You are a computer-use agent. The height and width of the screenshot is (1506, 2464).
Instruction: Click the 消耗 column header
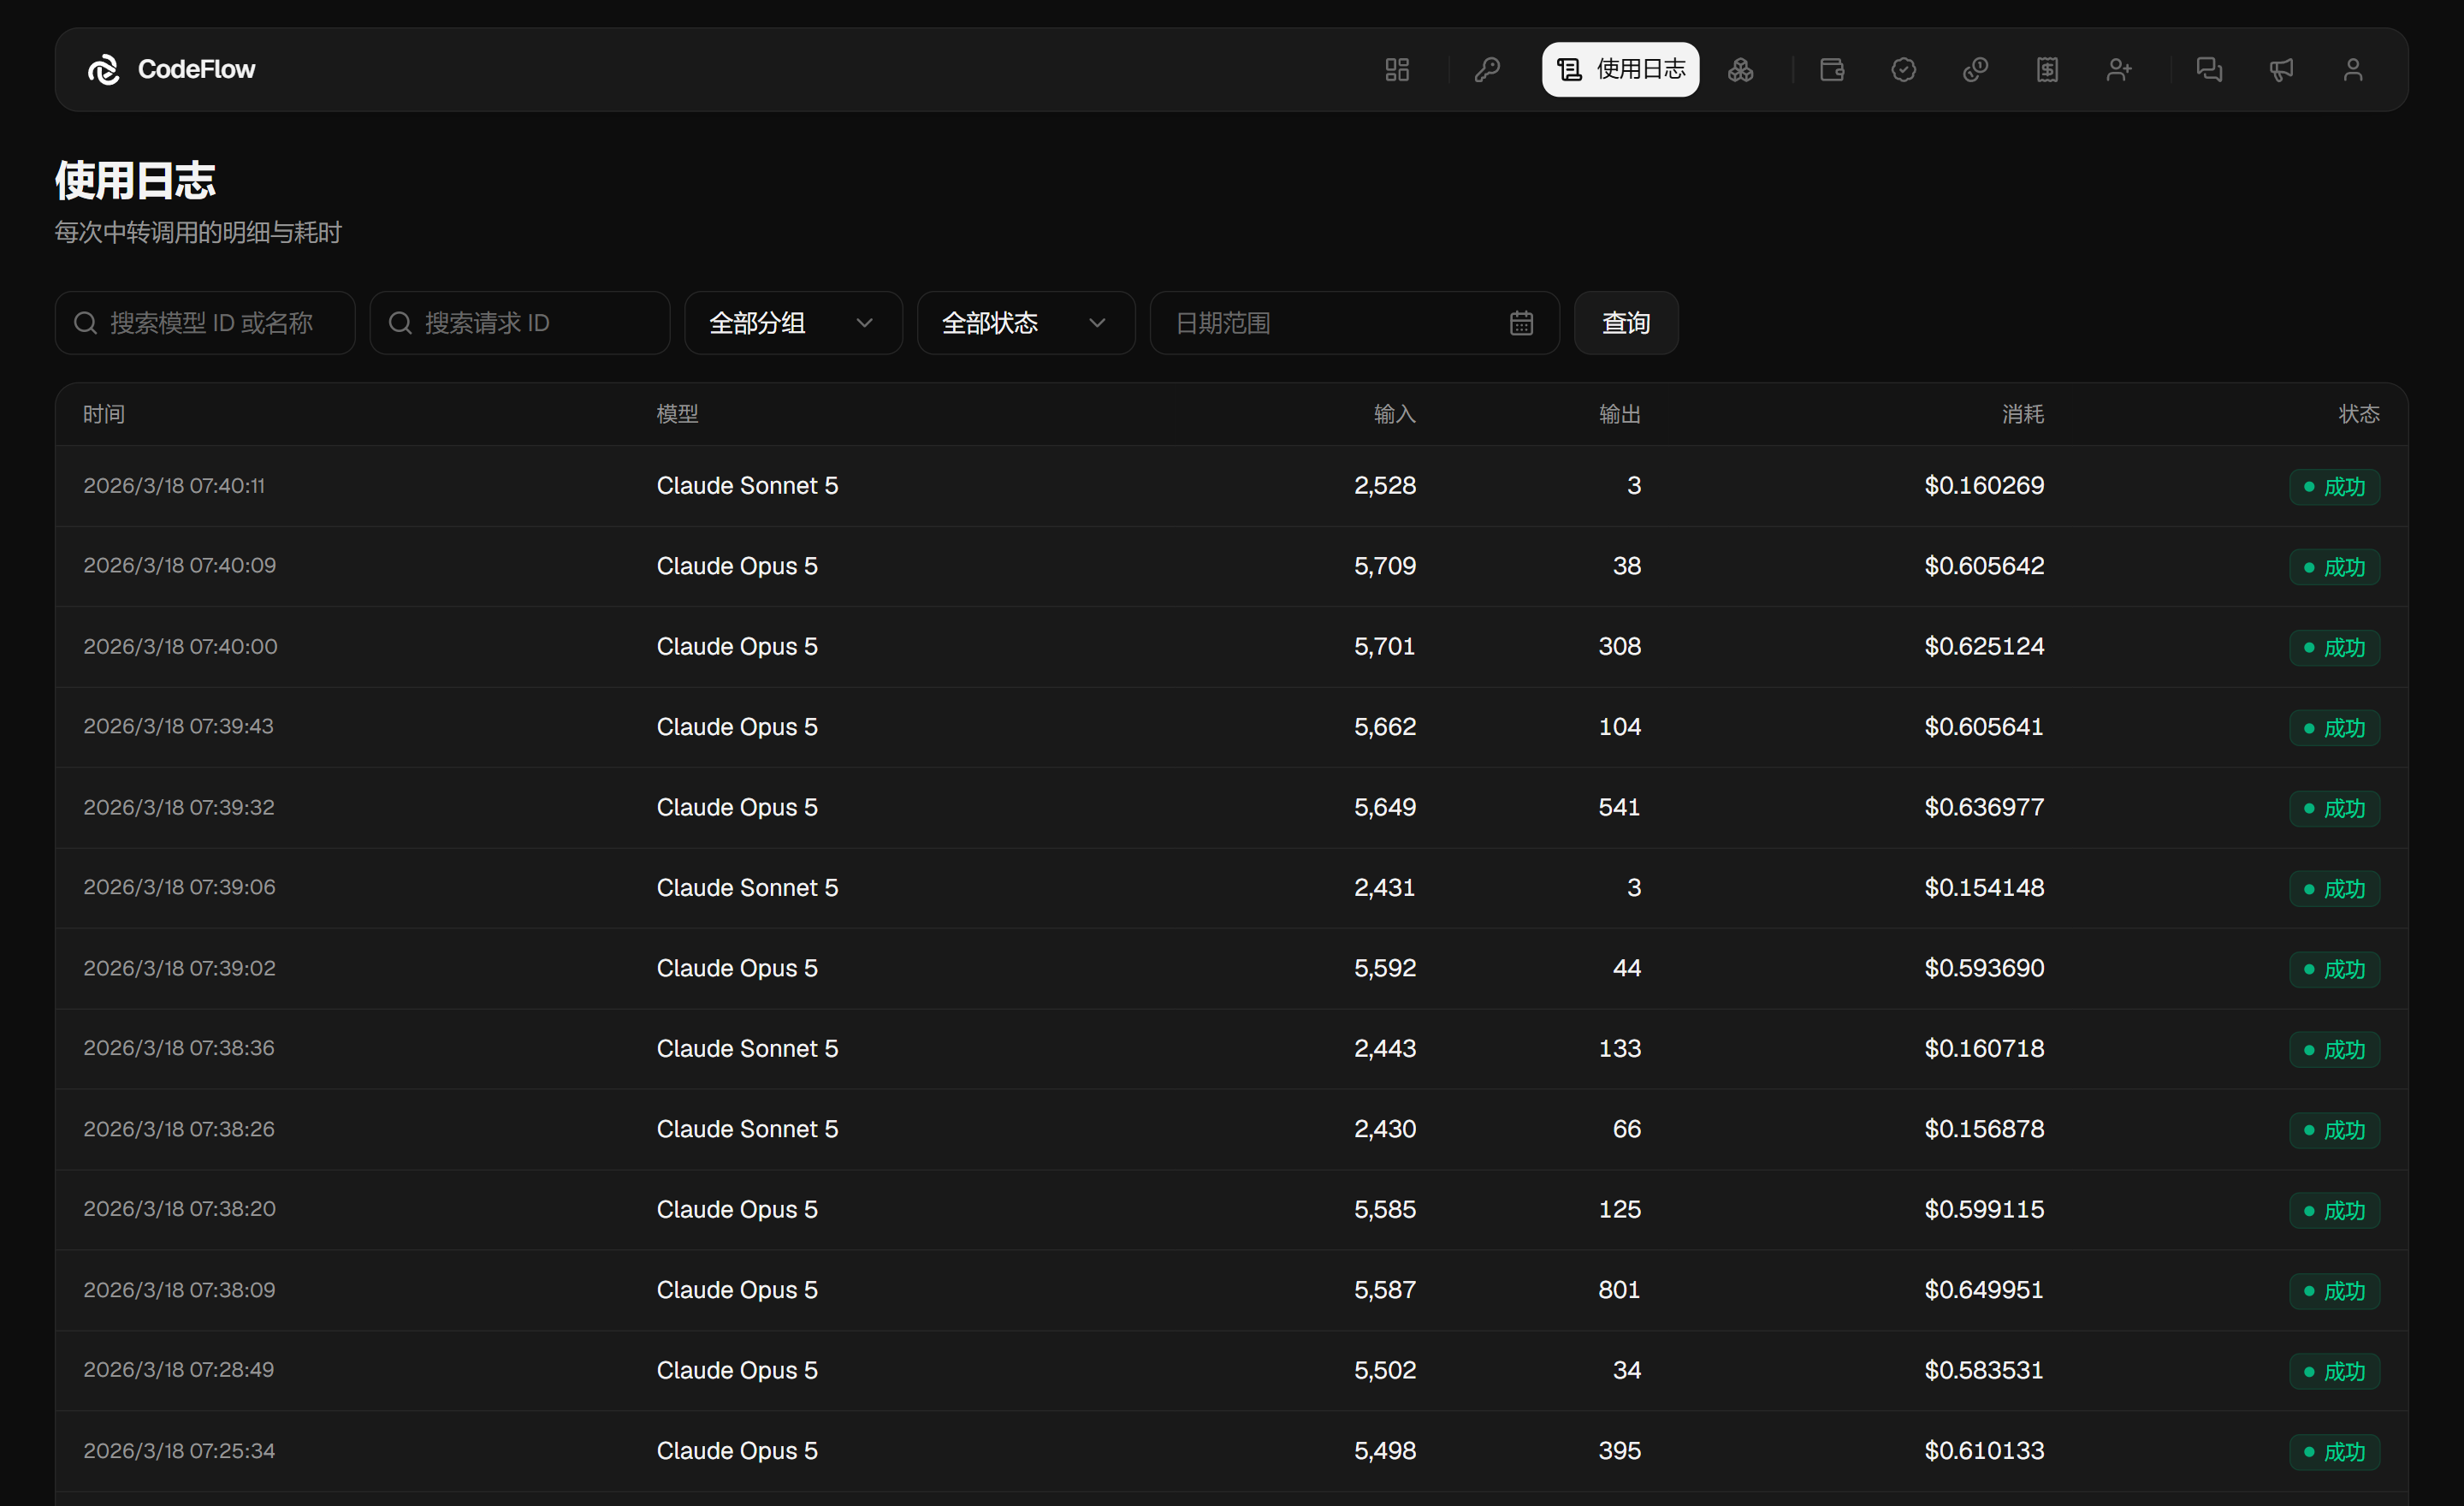(x=2023, y=414)
